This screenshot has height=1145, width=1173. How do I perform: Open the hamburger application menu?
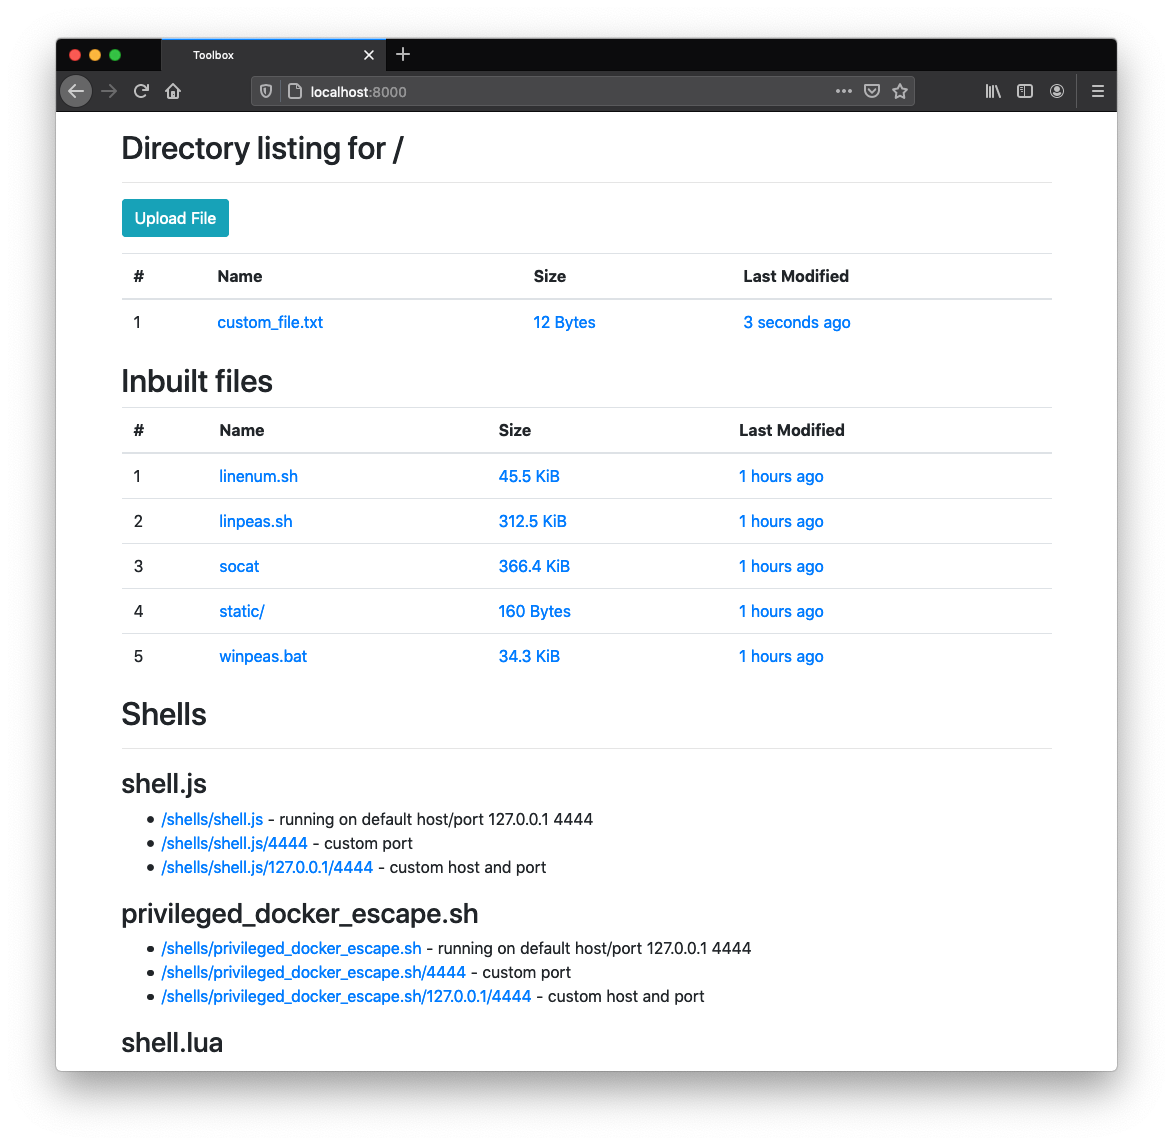point(1097,91)
